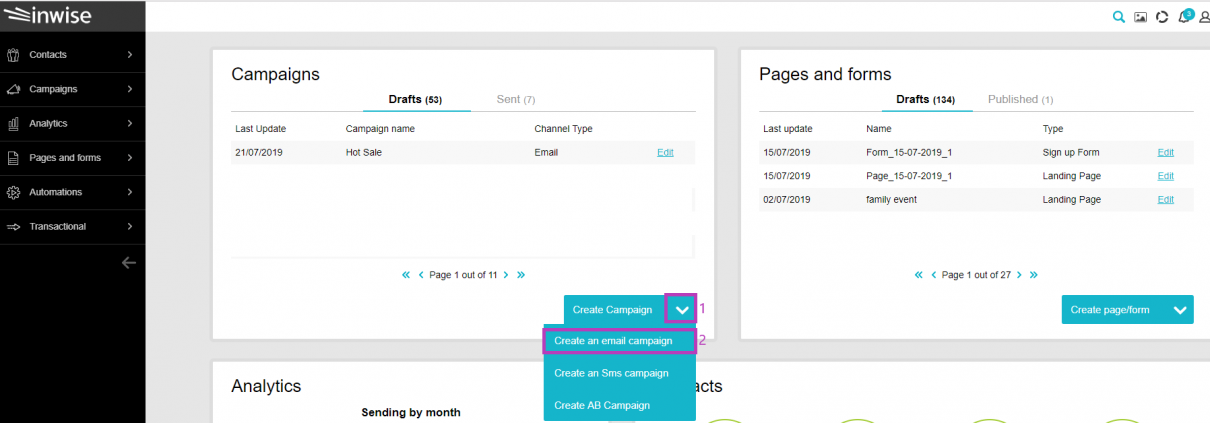The width and height of the screenshot is (1210, 423).
Task: Go to previous page of Campaigns list
Action: pos(421,274)
